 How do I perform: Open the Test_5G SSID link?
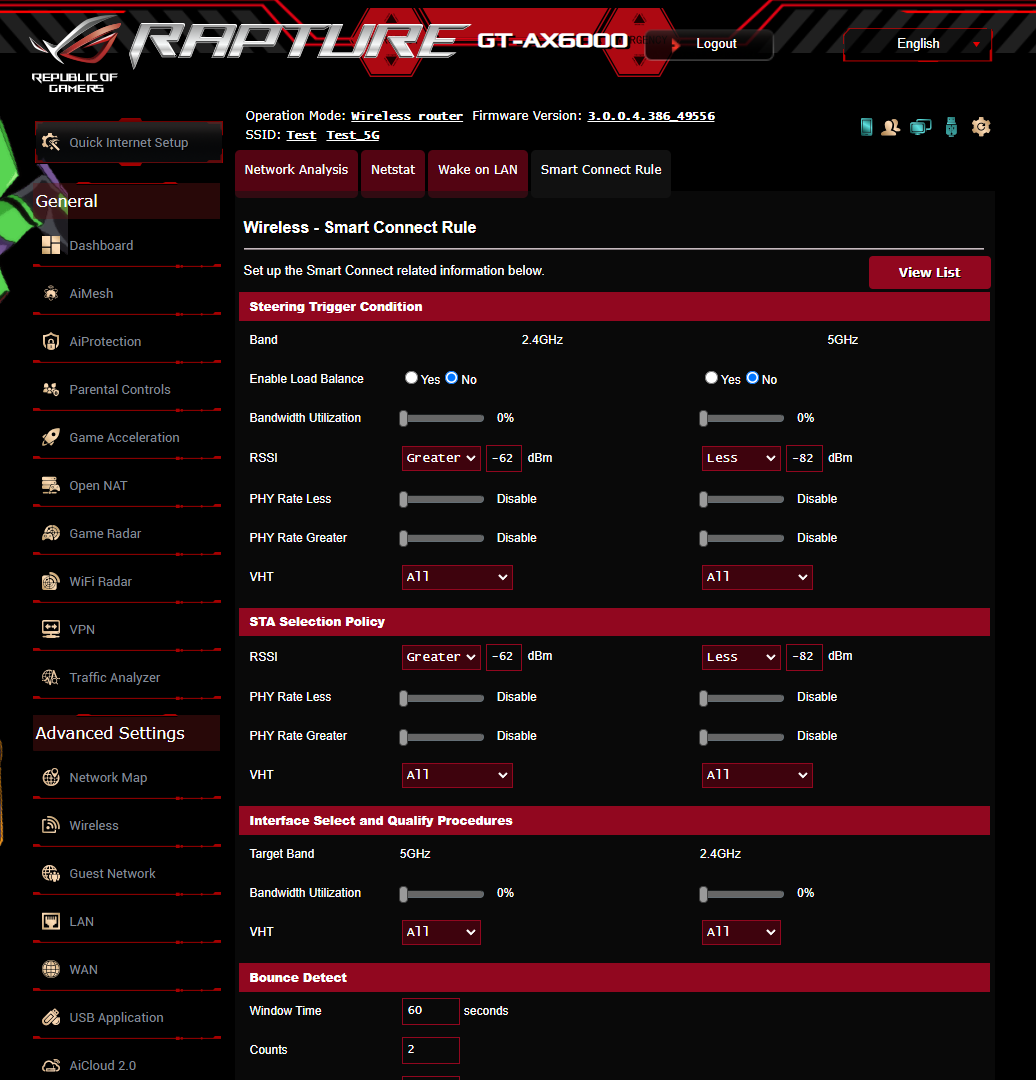coord(353,135)
